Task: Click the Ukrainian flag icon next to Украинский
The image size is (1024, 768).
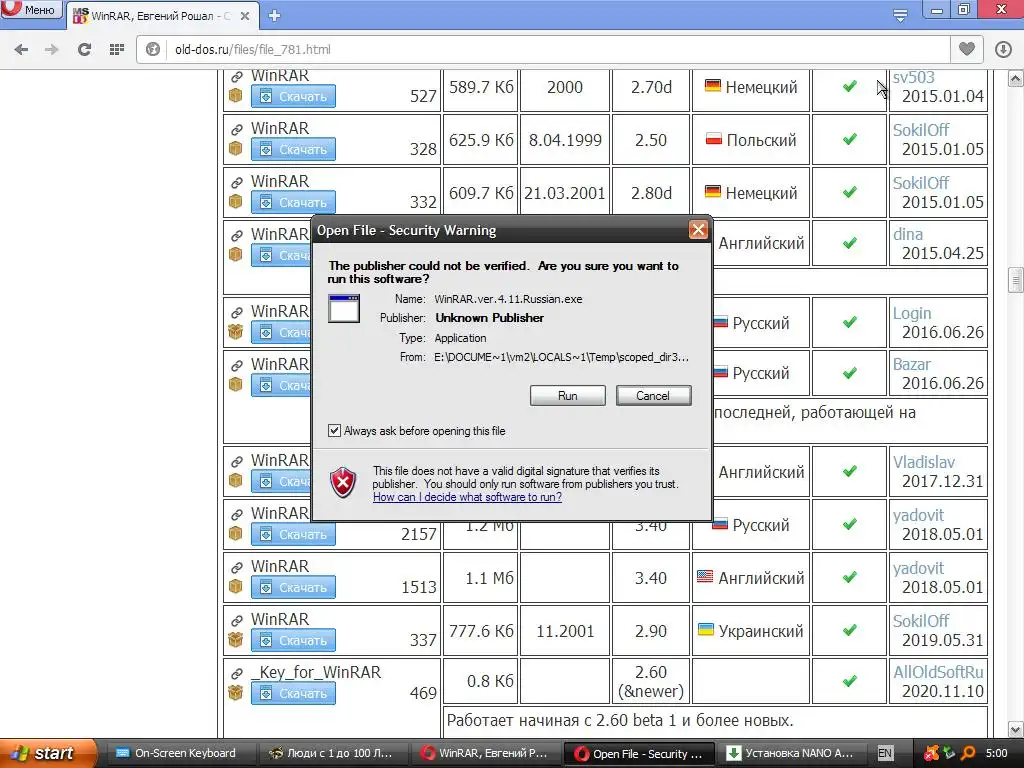Action: pyautogui.click(x=705, y=630)
